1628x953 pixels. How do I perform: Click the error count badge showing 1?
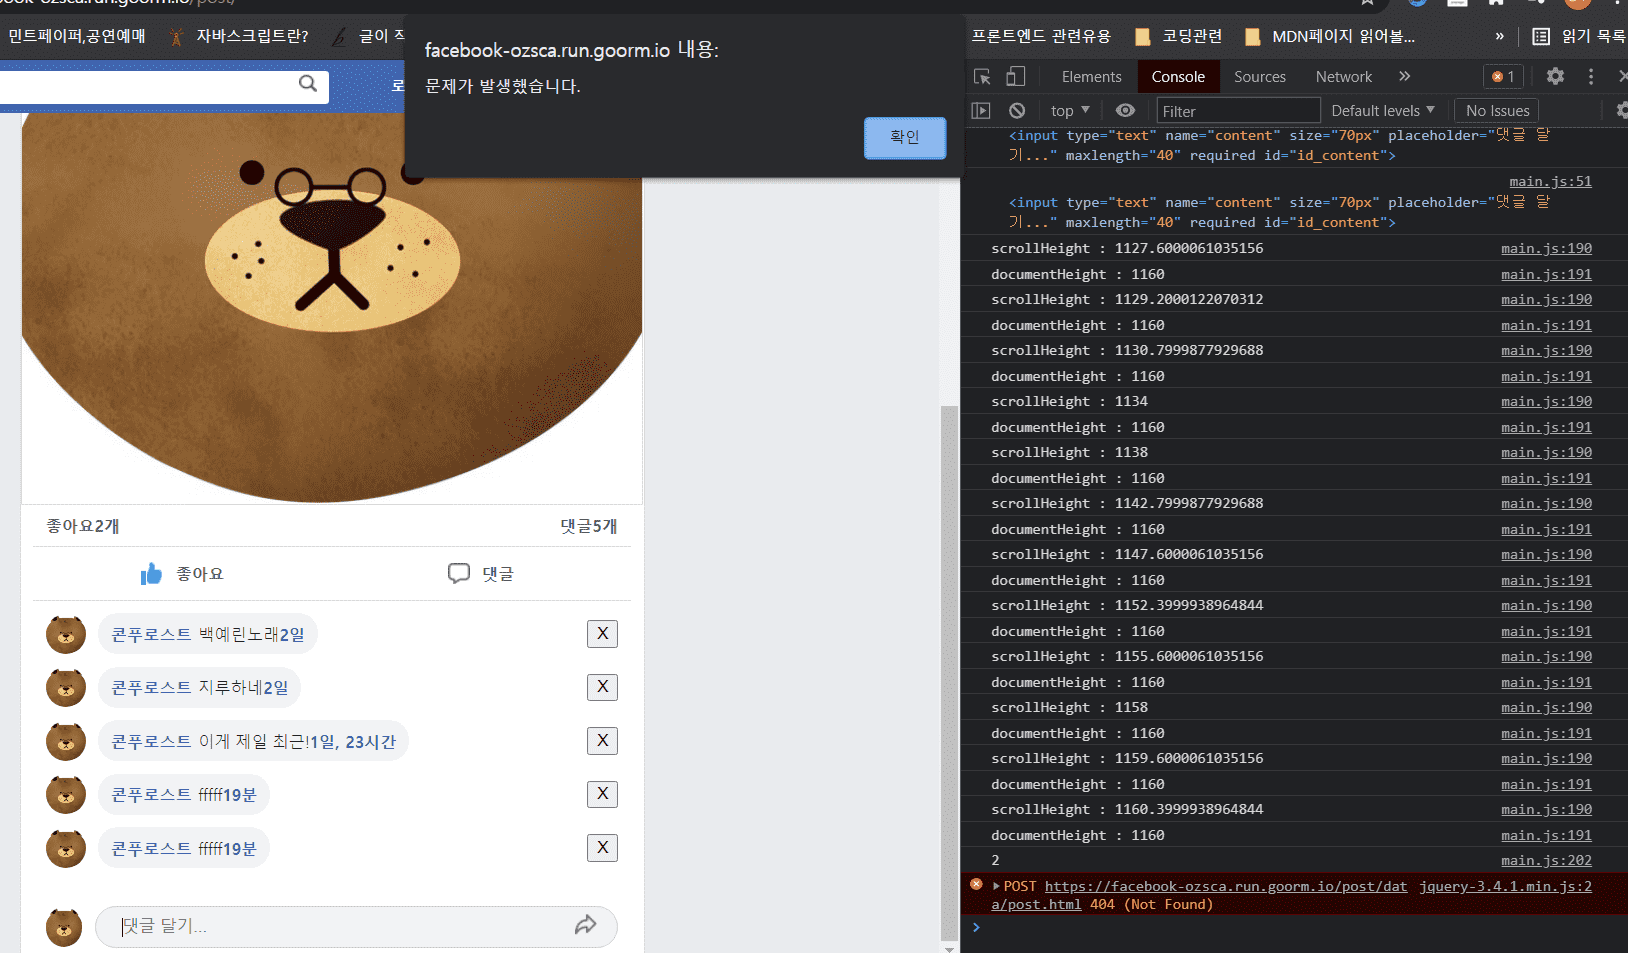[1503, 77]
